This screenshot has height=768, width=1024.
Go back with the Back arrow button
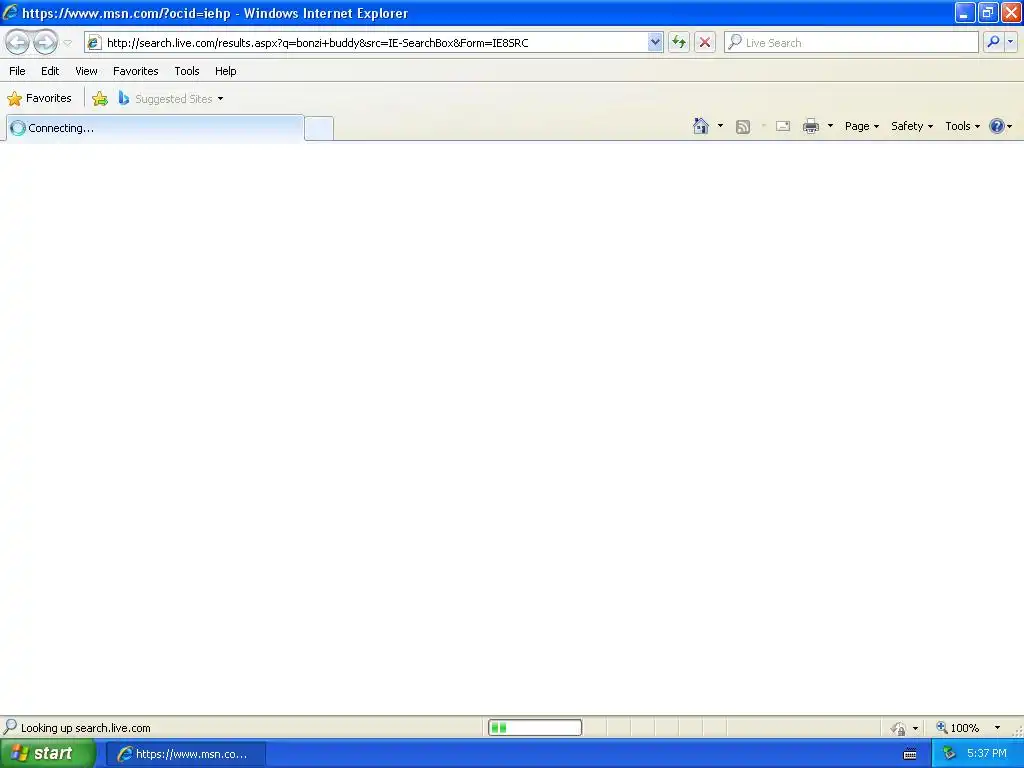click(x=18, y=42)
